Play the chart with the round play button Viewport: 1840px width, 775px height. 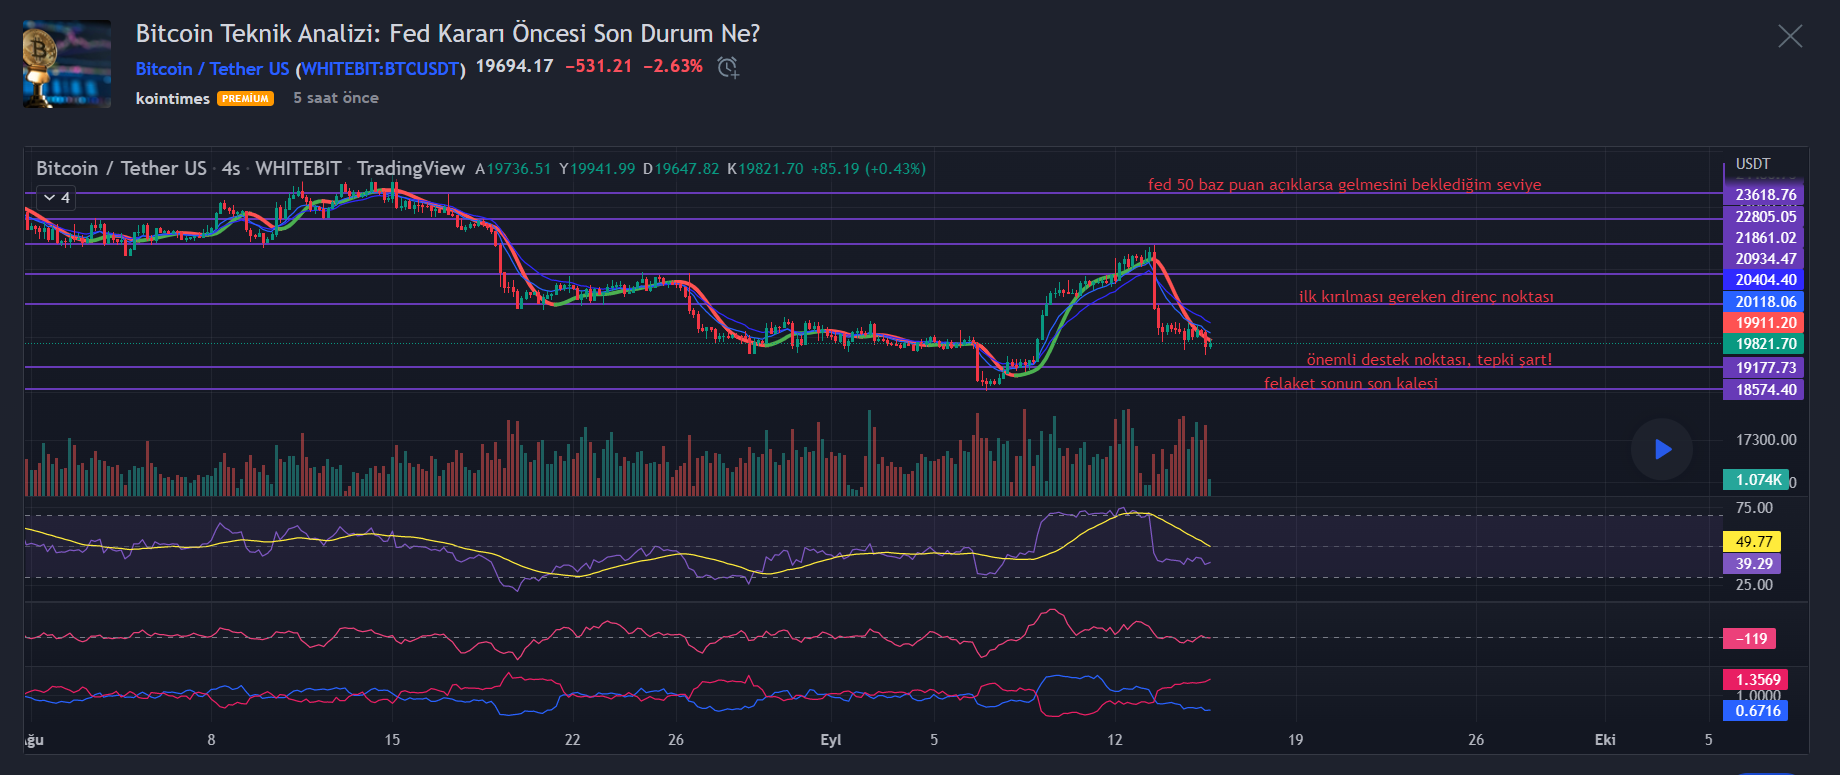[1662, 449]
